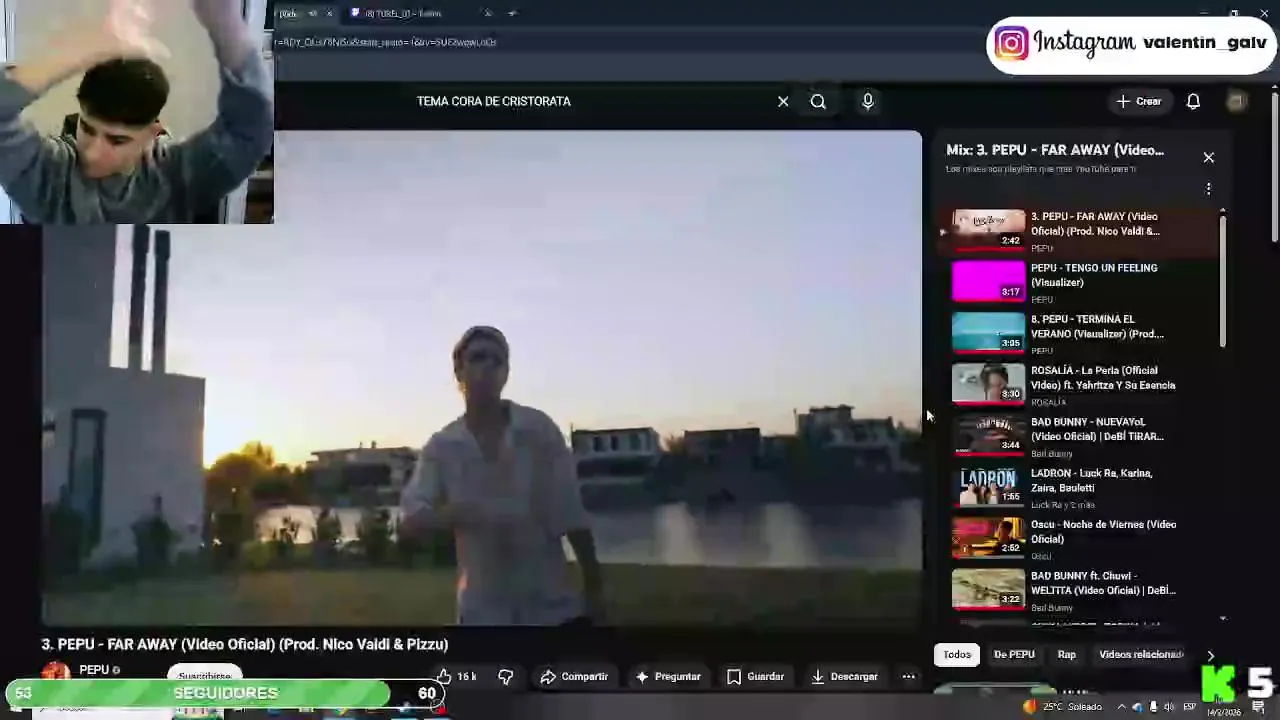
Task: Open the Mix playlist three-dot options
Action: pos(1208,189)
